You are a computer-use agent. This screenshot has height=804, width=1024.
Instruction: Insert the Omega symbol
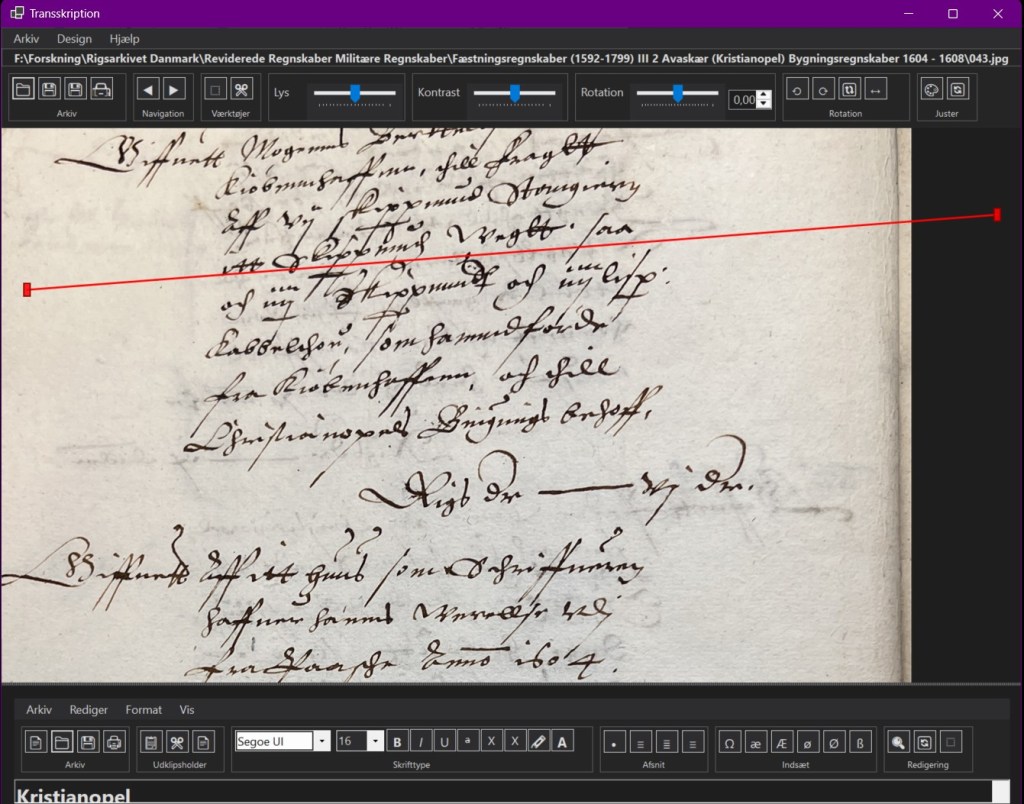pyautogui.click(x=730, y=742)
